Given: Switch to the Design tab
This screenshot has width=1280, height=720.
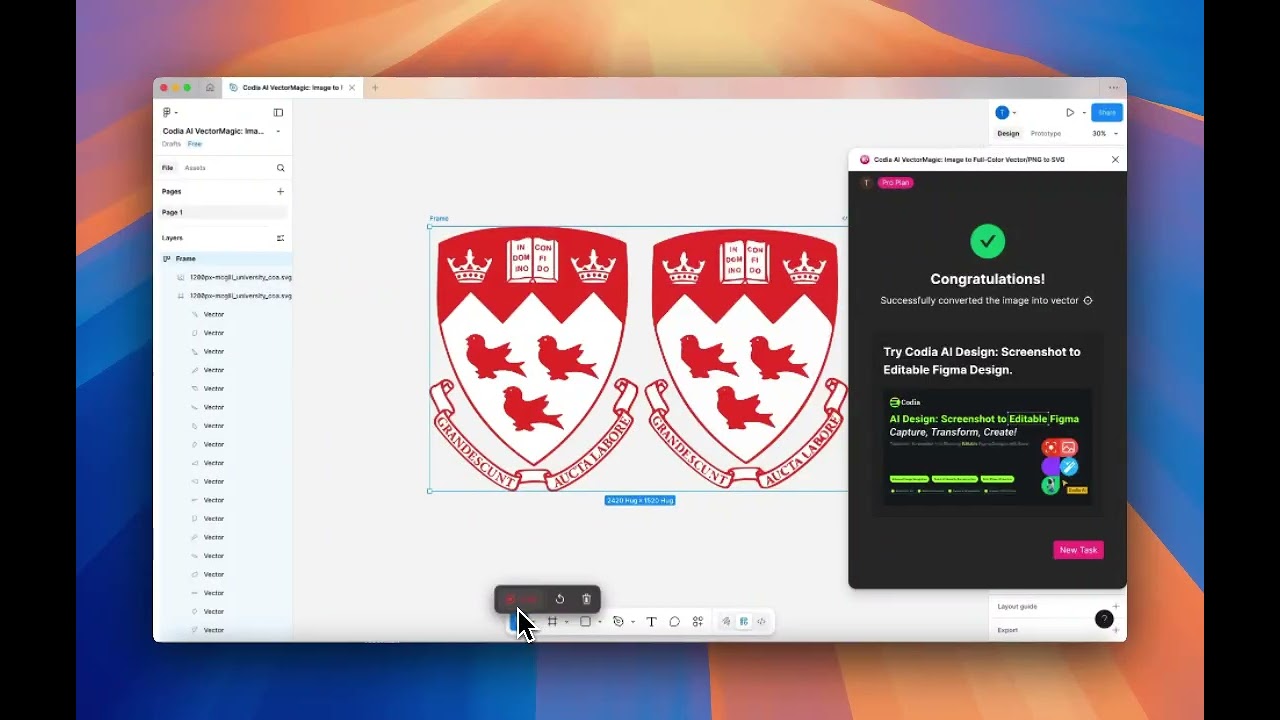Looking at the screenshot, I should click(1008, 134).
